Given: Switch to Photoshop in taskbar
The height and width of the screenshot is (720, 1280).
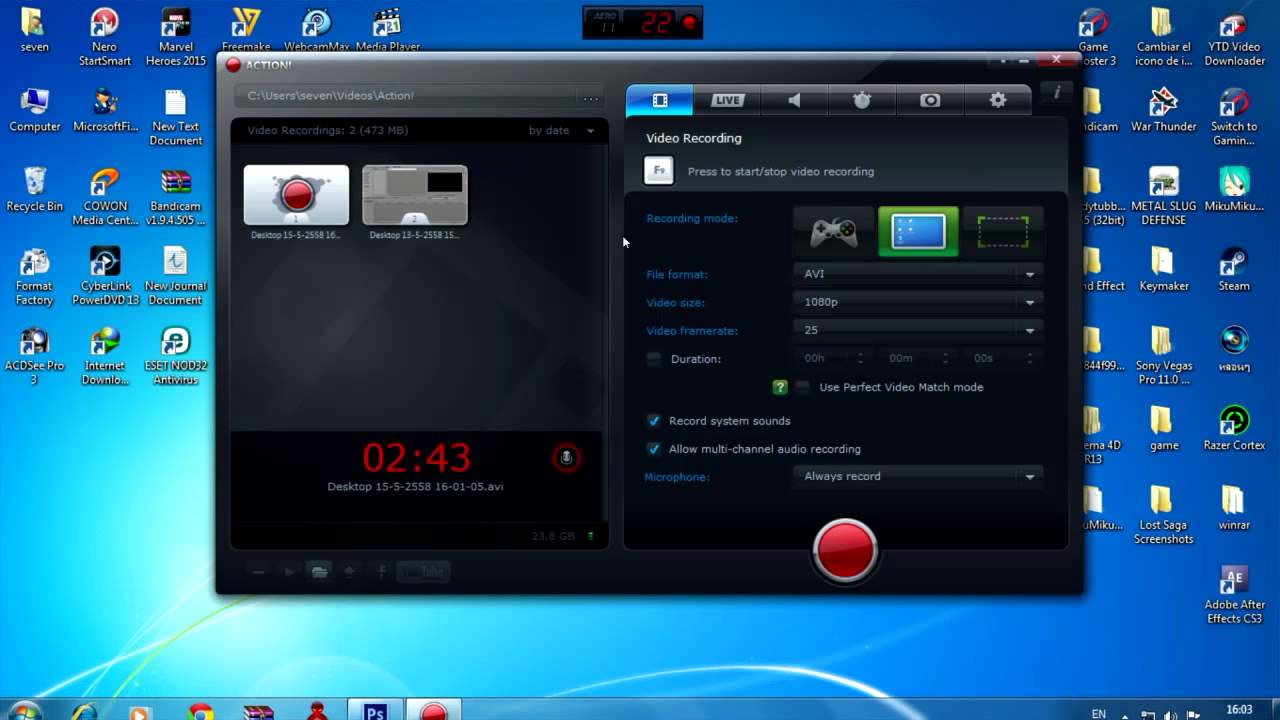Looking at the screenshot, I should pyautogui.click(x=375, y=712).
